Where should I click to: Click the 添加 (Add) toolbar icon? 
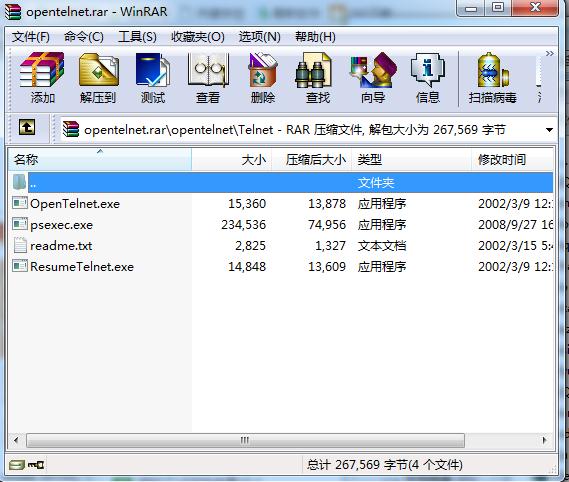coord(42,70)
